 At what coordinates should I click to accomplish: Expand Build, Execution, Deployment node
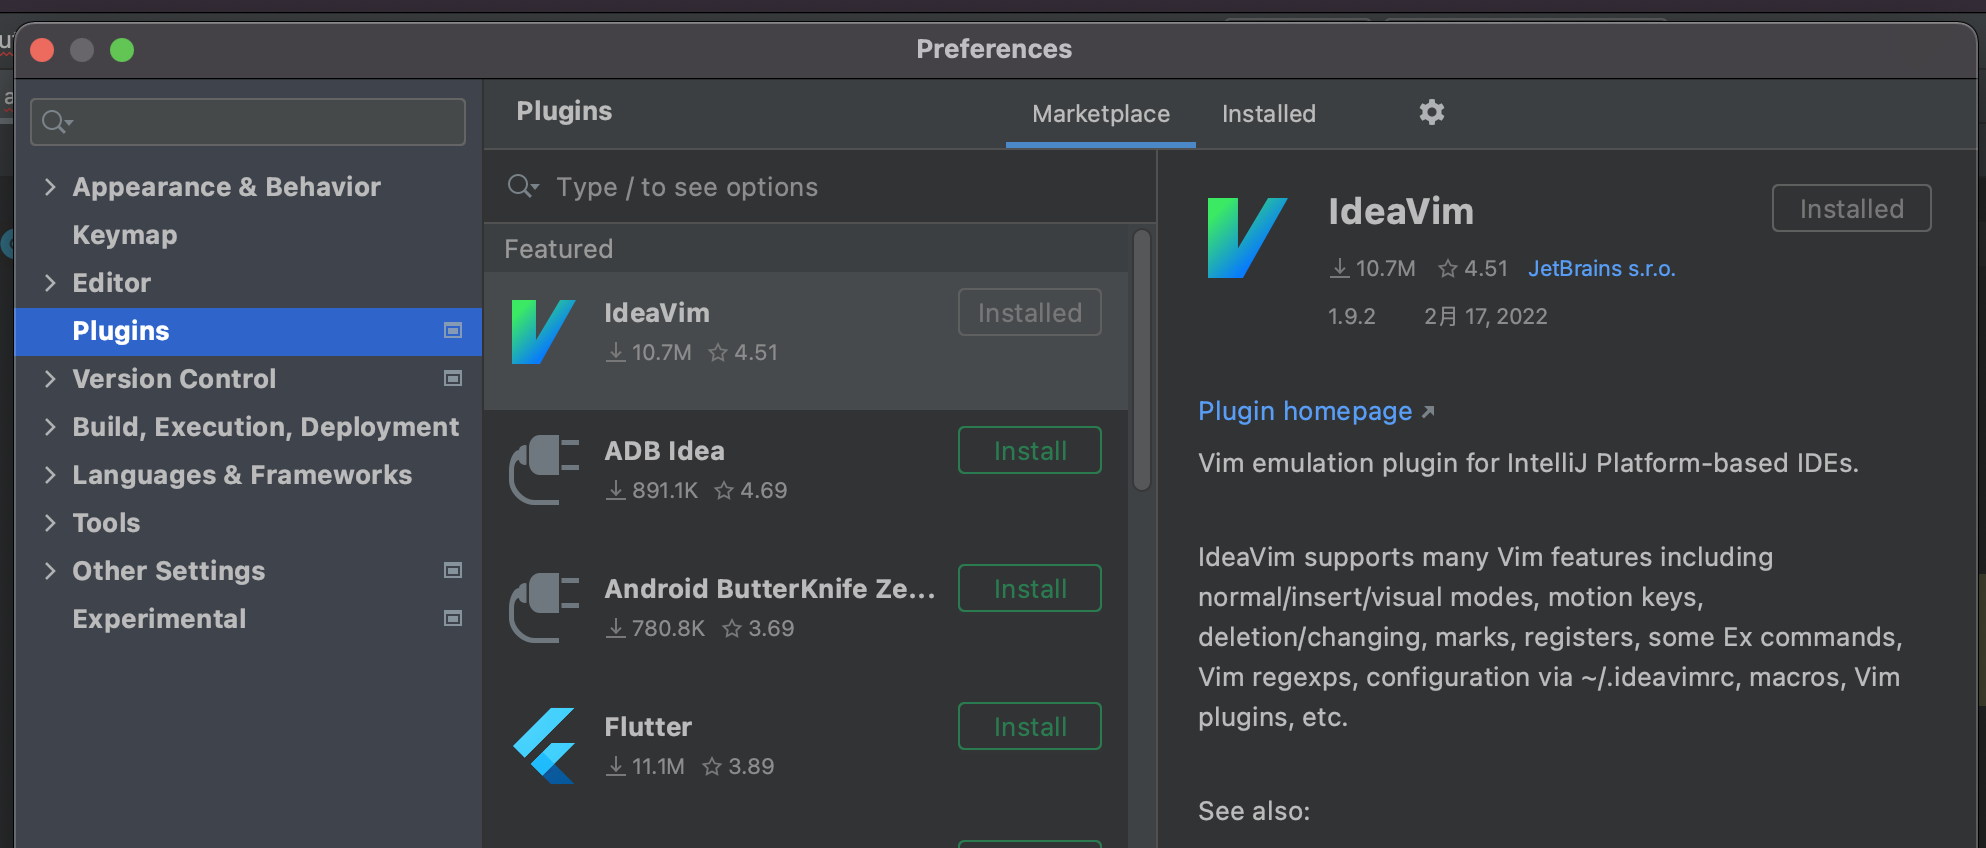coord(50,427)
